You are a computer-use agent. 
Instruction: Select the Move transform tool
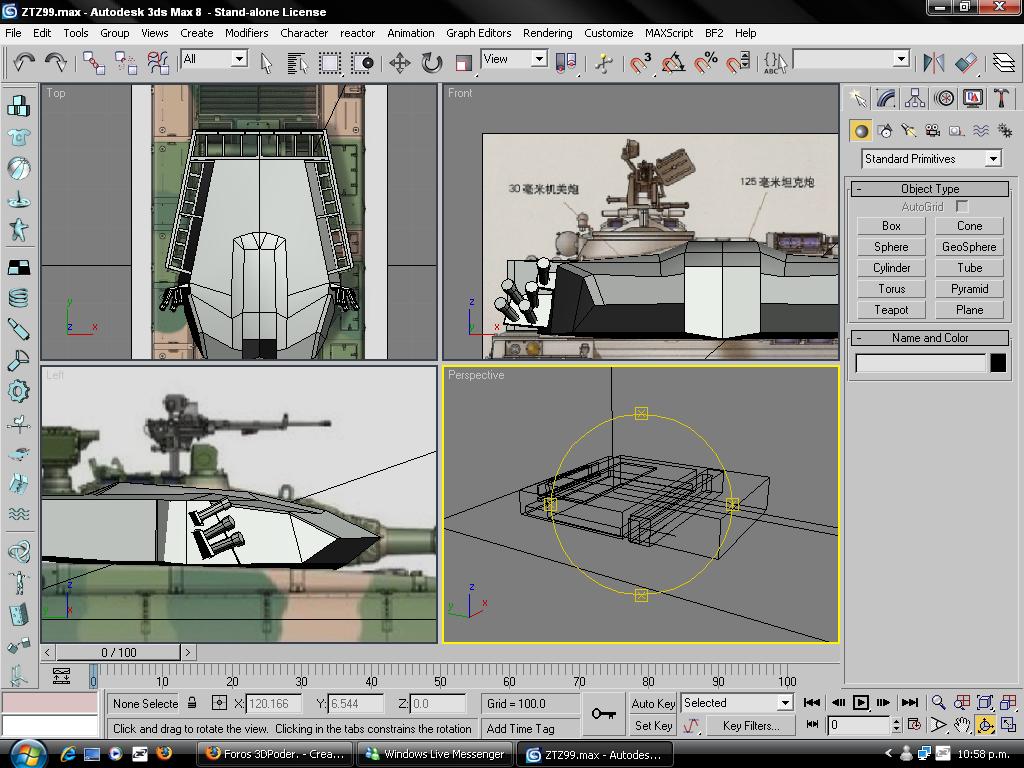tap(399, 63)
